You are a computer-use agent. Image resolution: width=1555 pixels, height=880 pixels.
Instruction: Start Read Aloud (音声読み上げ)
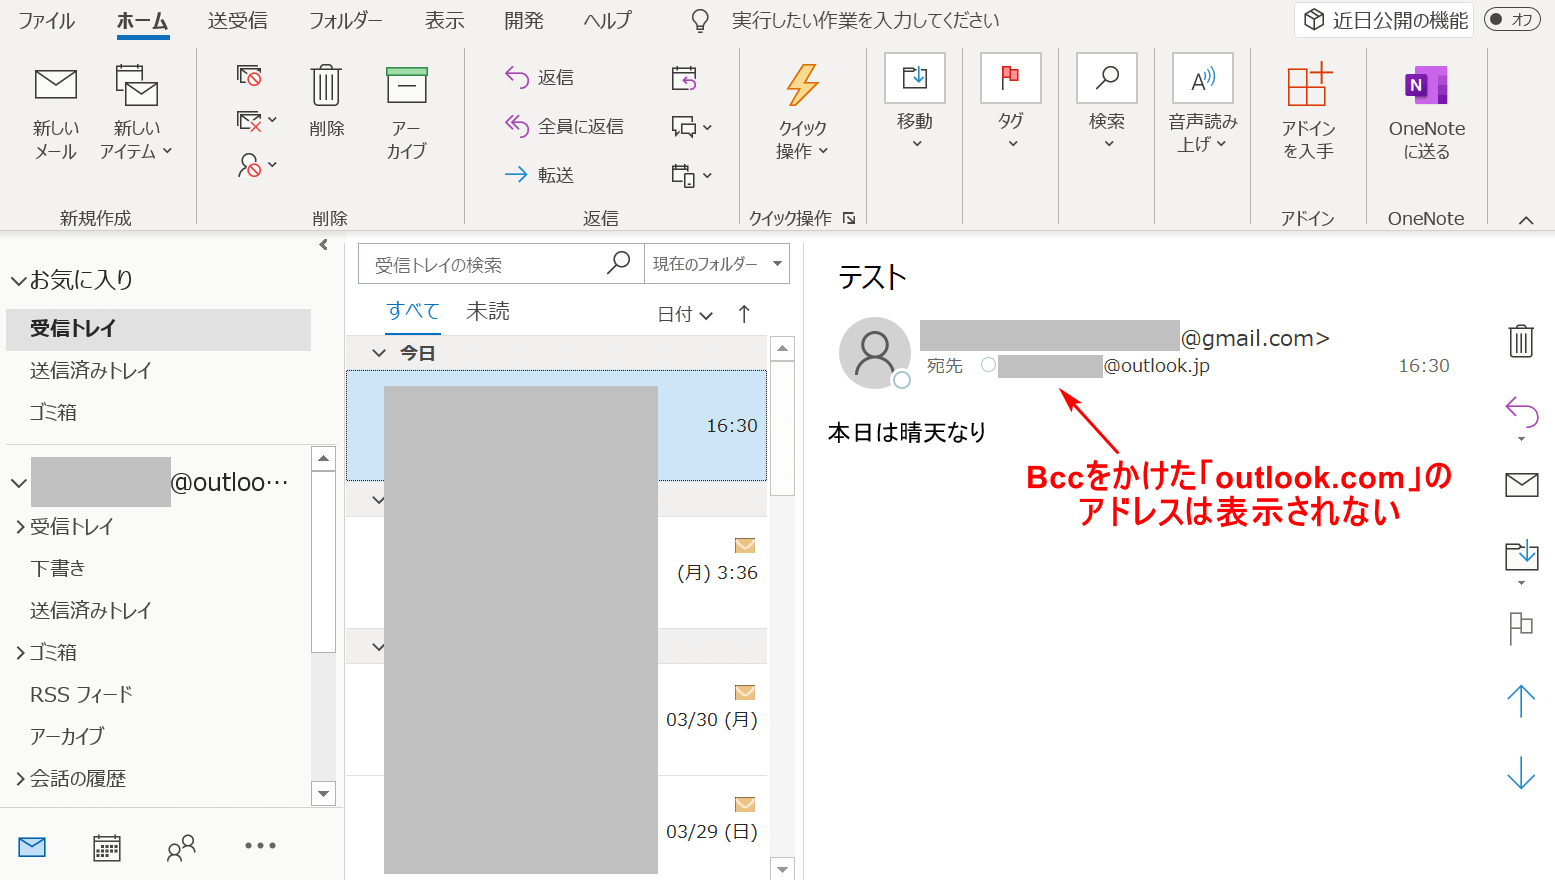pyautogui.click(x=1203, y=103)
